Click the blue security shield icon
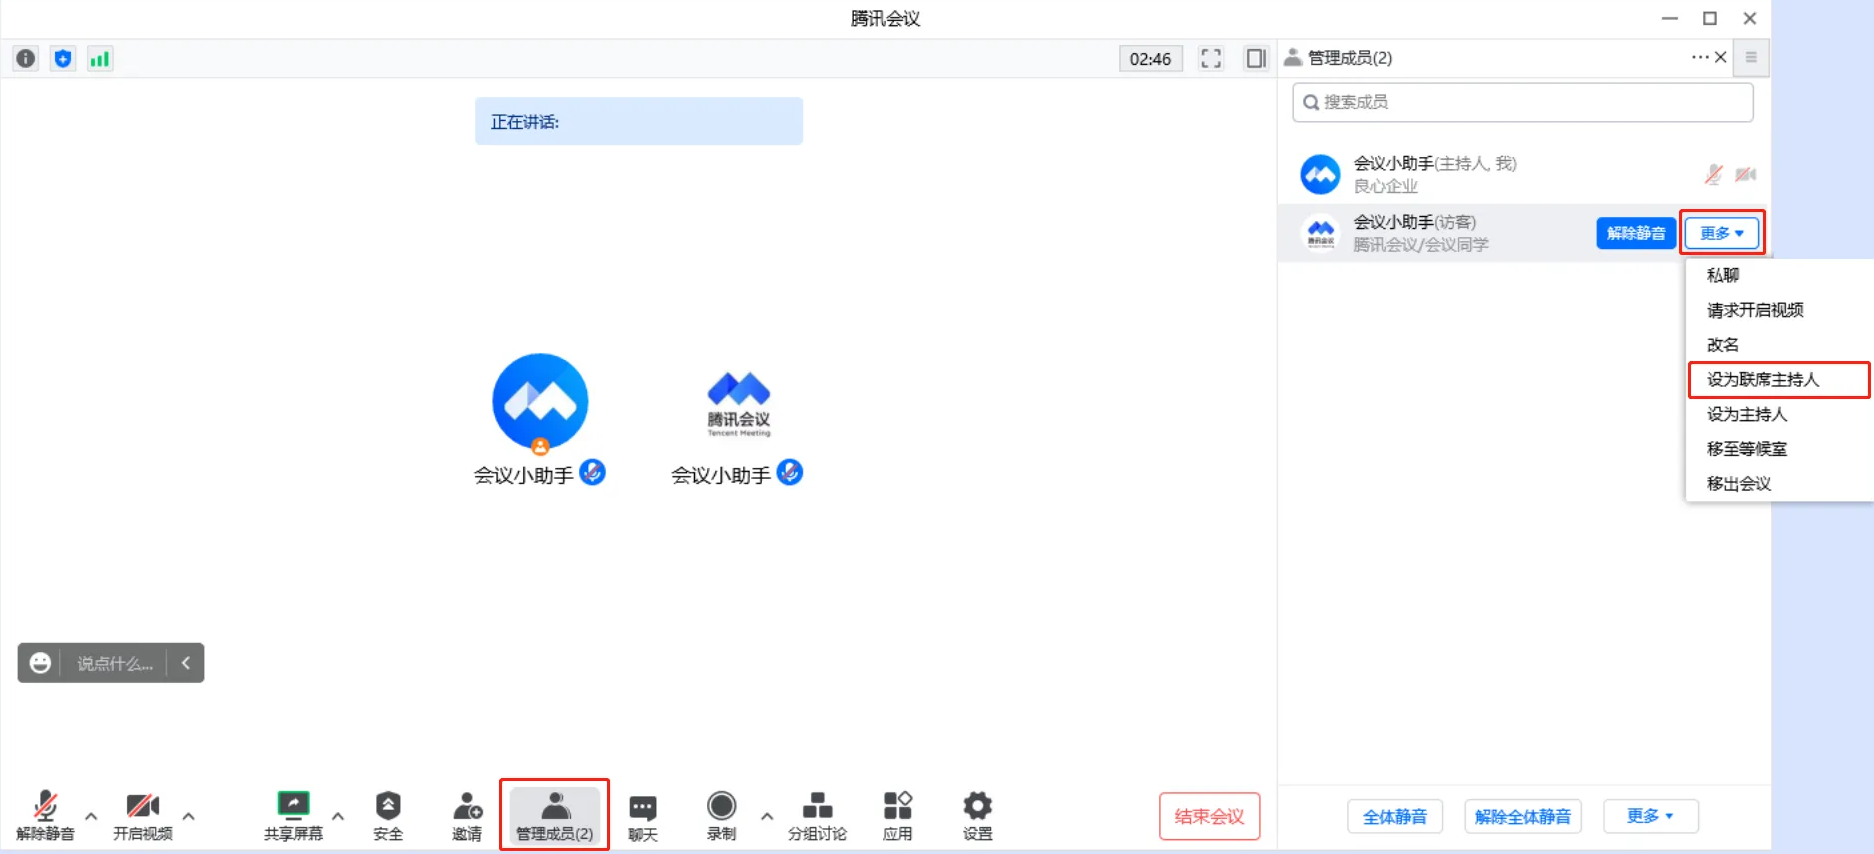 coord(63,58)
